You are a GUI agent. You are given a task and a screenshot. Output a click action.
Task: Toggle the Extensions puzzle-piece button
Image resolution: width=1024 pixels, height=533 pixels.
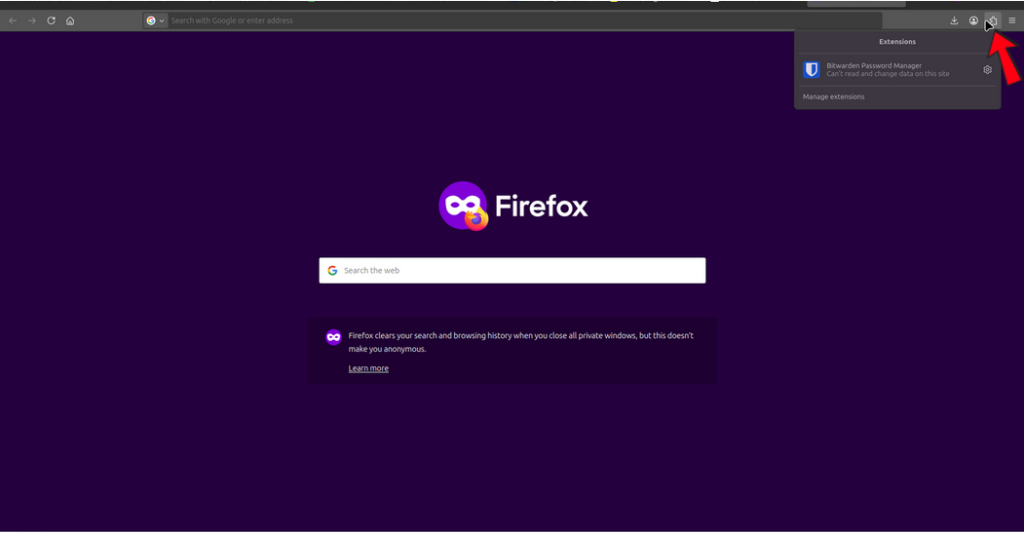[992, 20]
